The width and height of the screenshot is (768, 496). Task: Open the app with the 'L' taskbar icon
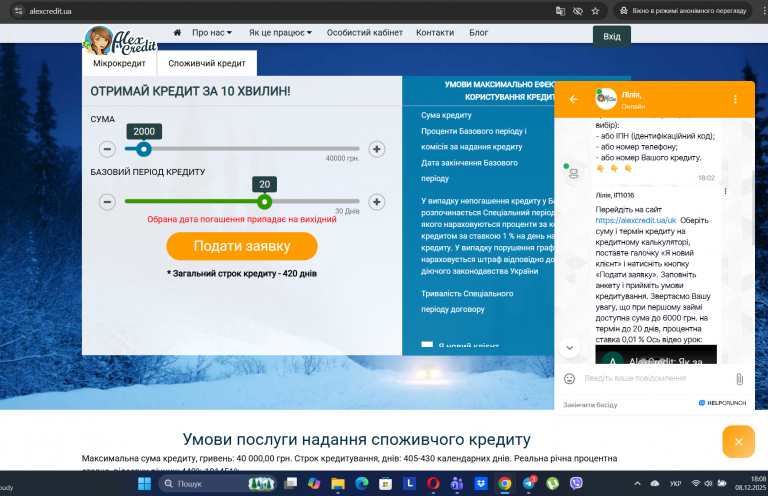click(409, 484)
